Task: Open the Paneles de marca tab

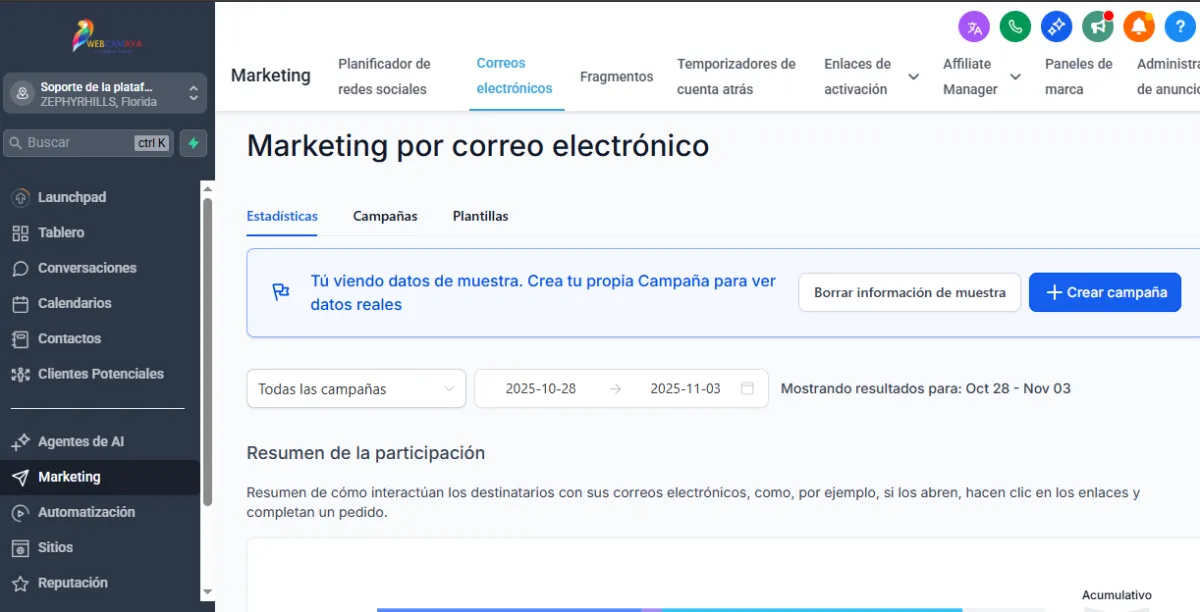Action: pos(1078,76)
